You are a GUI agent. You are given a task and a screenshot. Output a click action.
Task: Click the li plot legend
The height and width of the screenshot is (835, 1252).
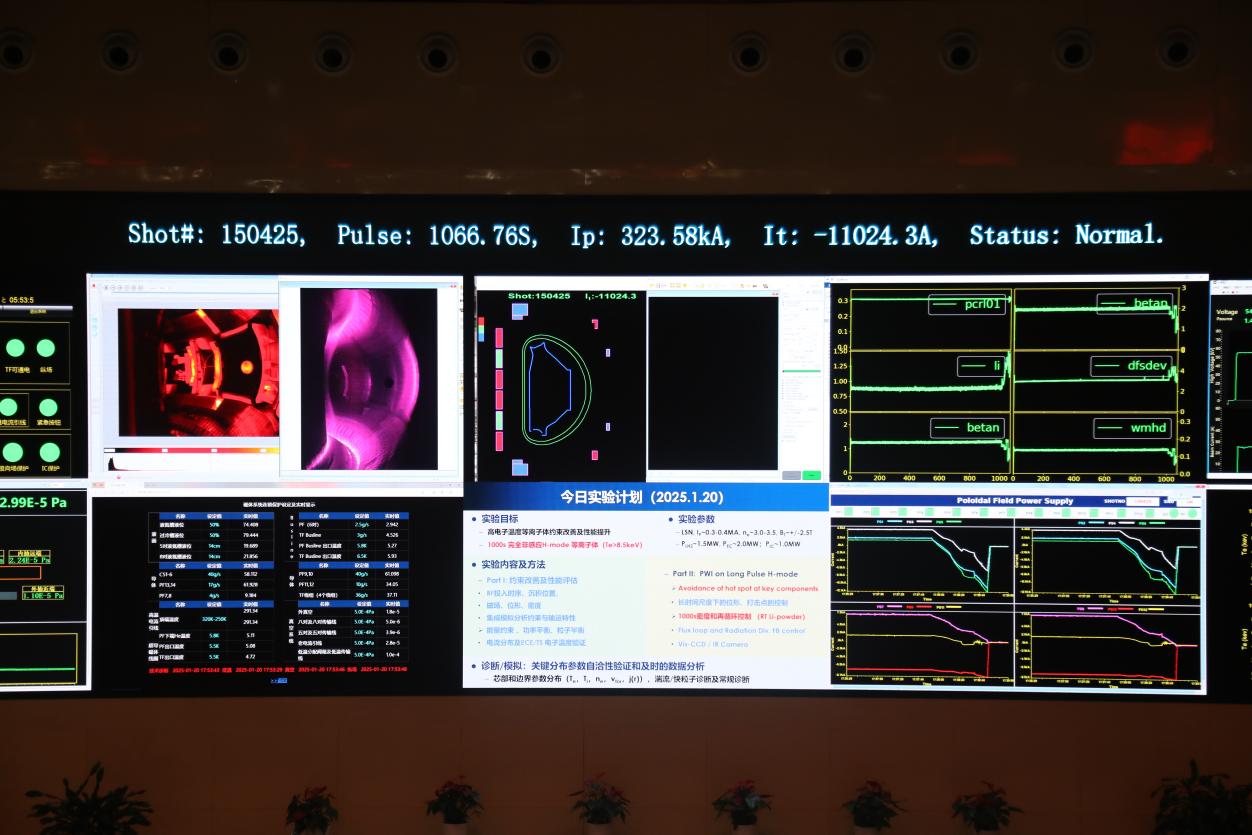[980, 366]
